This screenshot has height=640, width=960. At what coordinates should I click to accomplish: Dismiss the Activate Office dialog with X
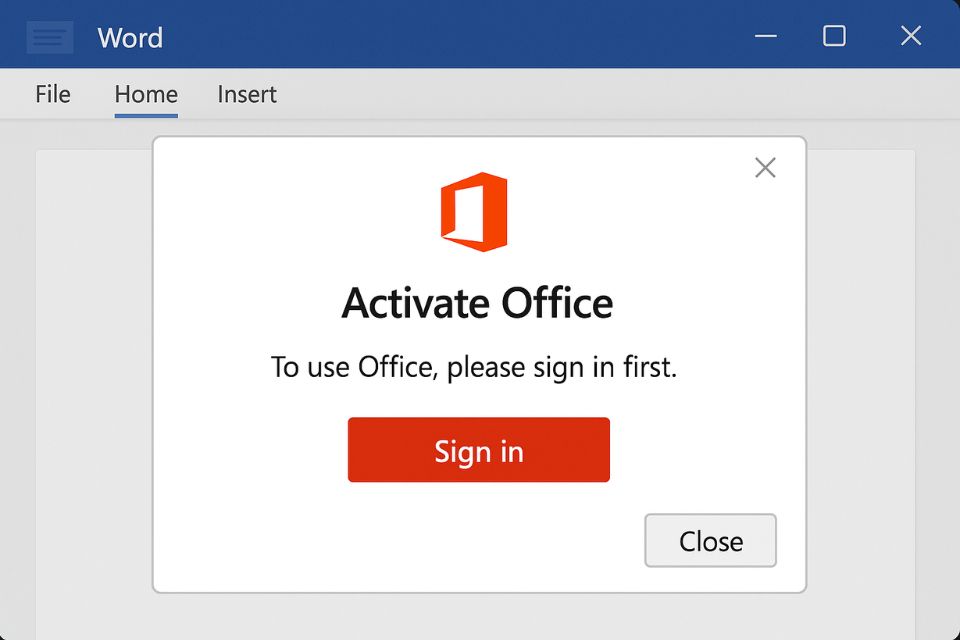tap(765, 168)
